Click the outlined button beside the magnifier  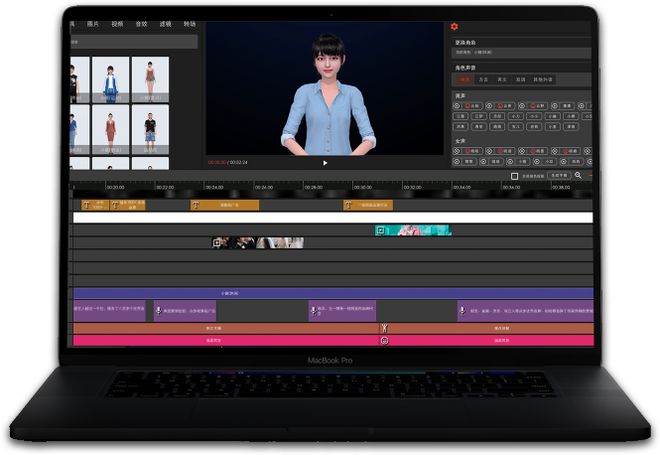(x=559, y=175)
